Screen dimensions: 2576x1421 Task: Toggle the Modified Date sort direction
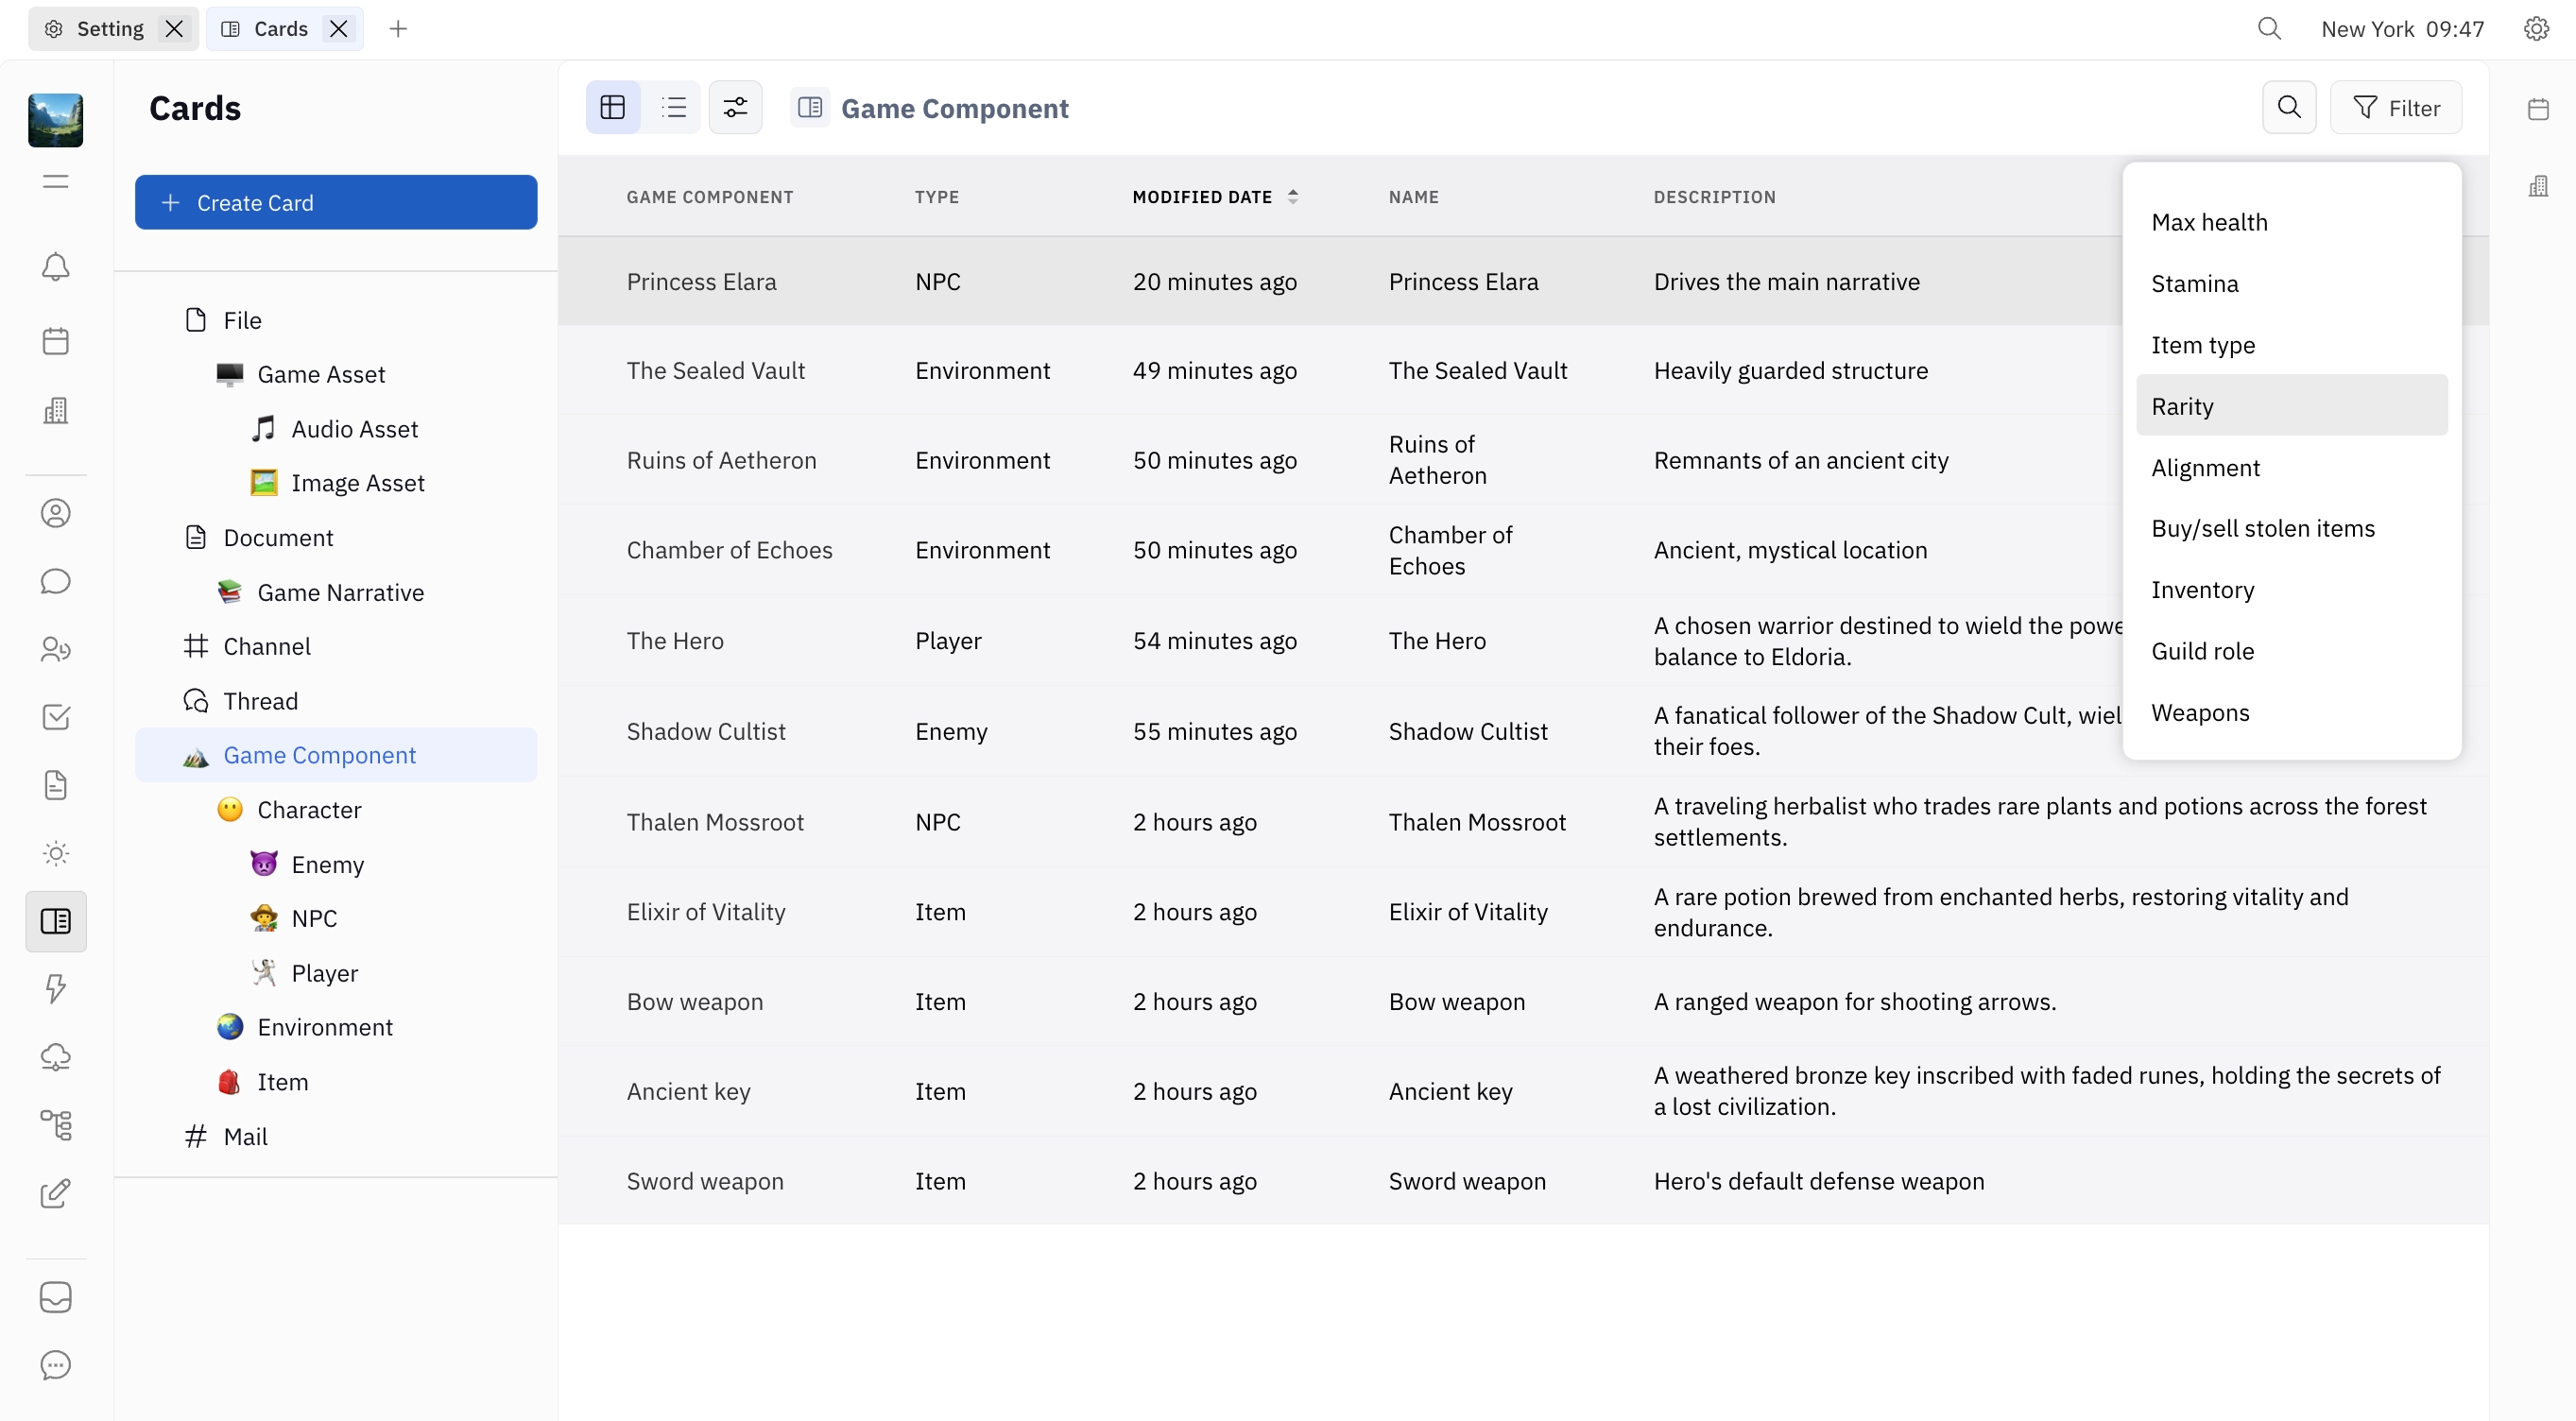pos(1293,196)
